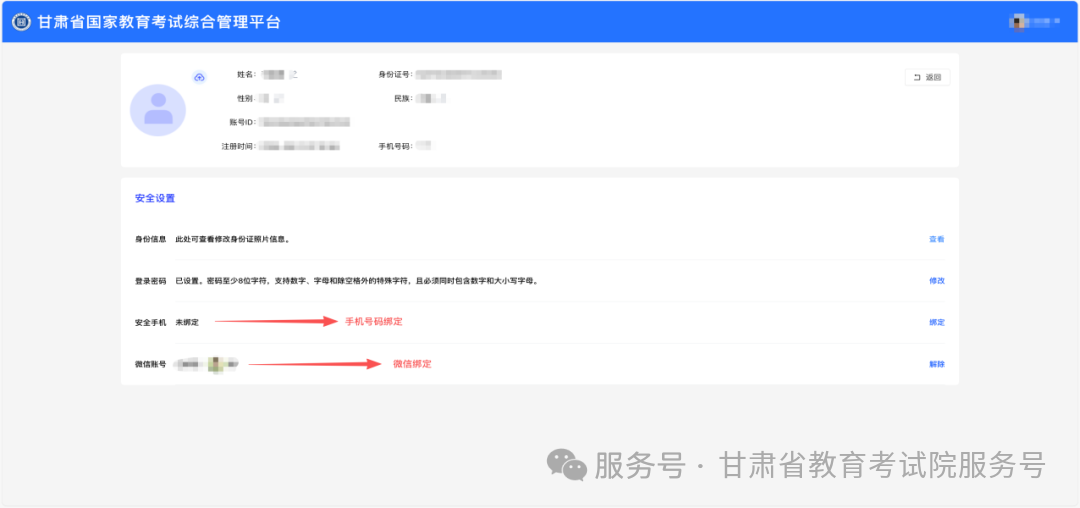Click the small edit icon next to 姓名
This screenshot has height=508, width=1080.
point(294,75)
